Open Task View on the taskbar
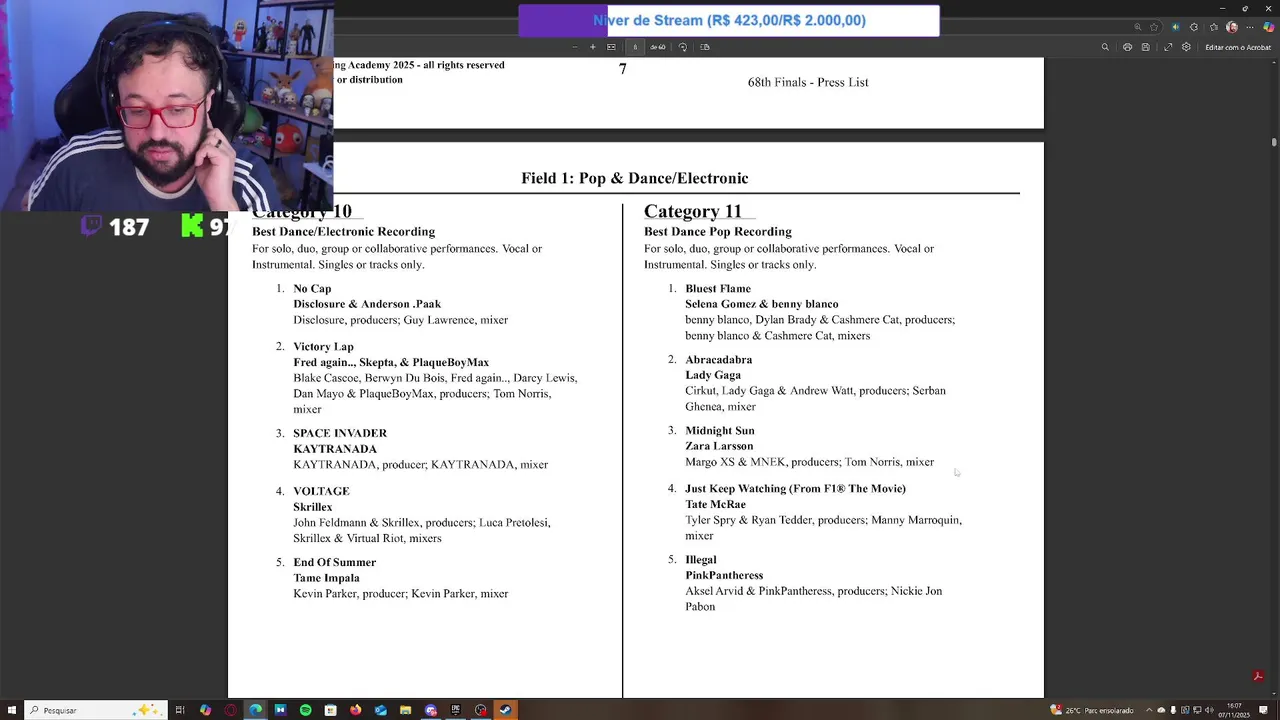Screen dimensions: 1280x720 [180, 710]
